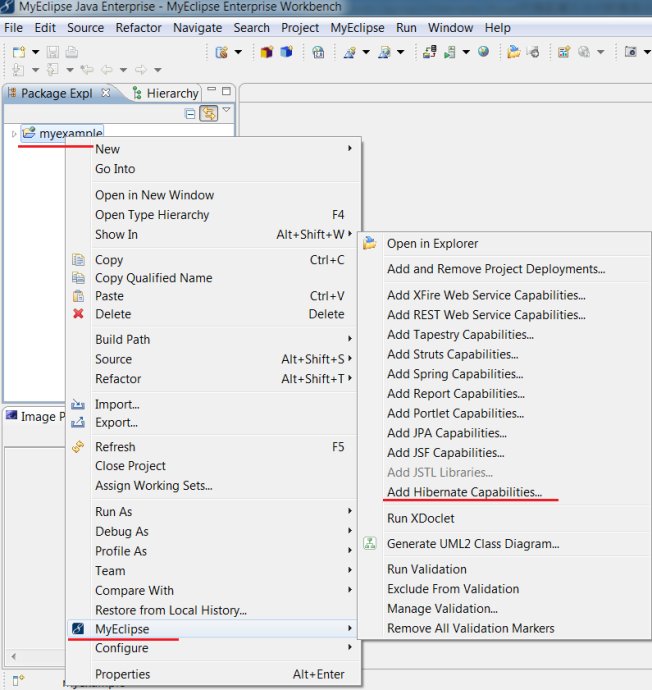Click Copy in the context menu

[x=213, y=260]
